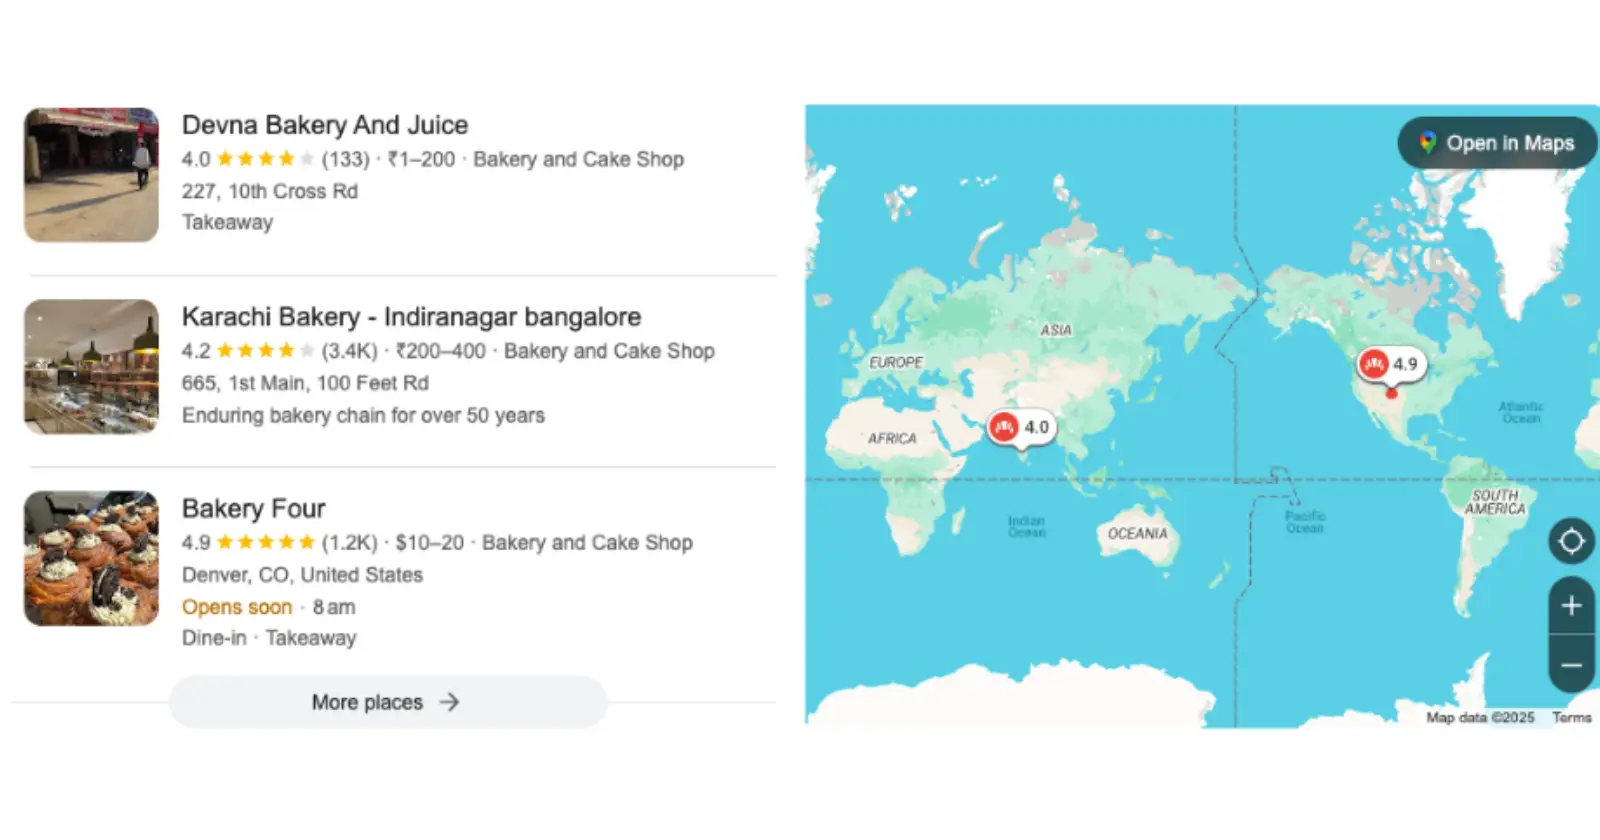Click the OCEANIA label on the map

point(1137,534)
